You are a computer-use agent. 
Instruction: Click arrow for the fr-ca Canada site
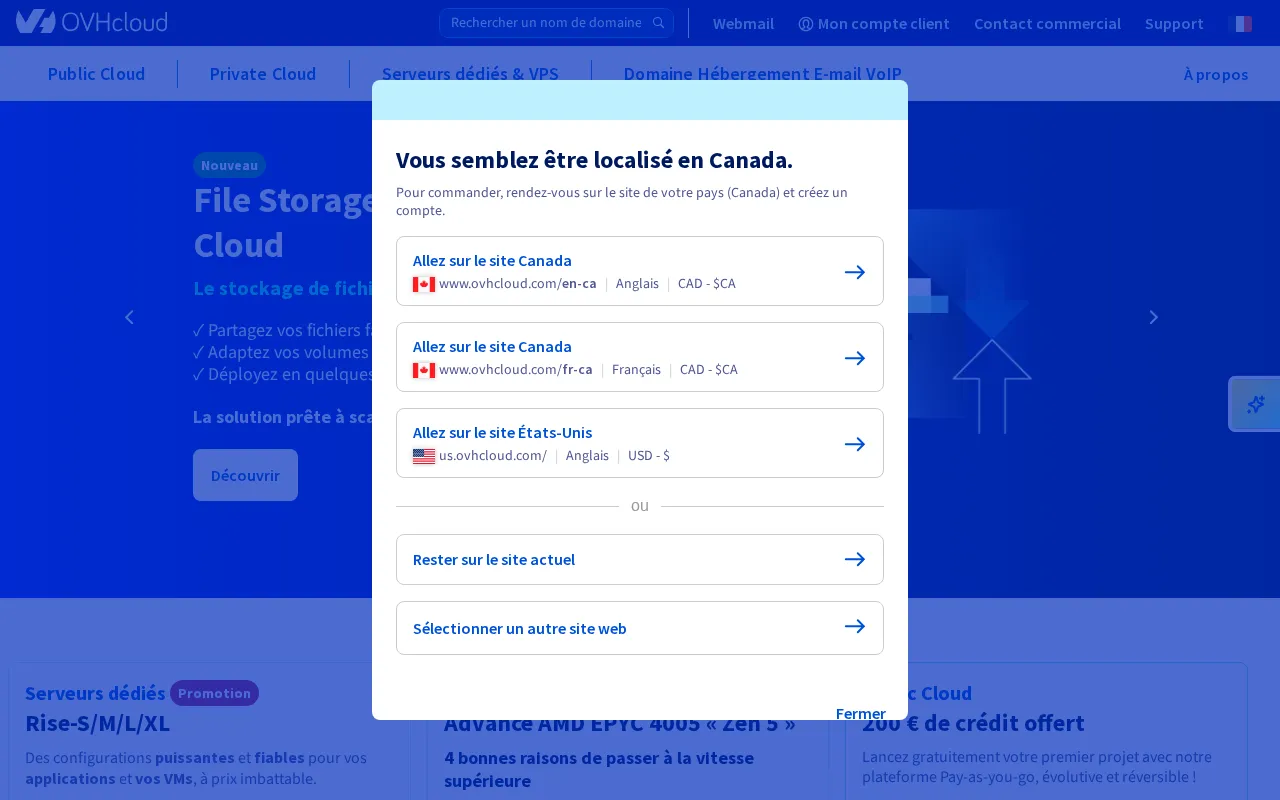click(x=855, y=358)
